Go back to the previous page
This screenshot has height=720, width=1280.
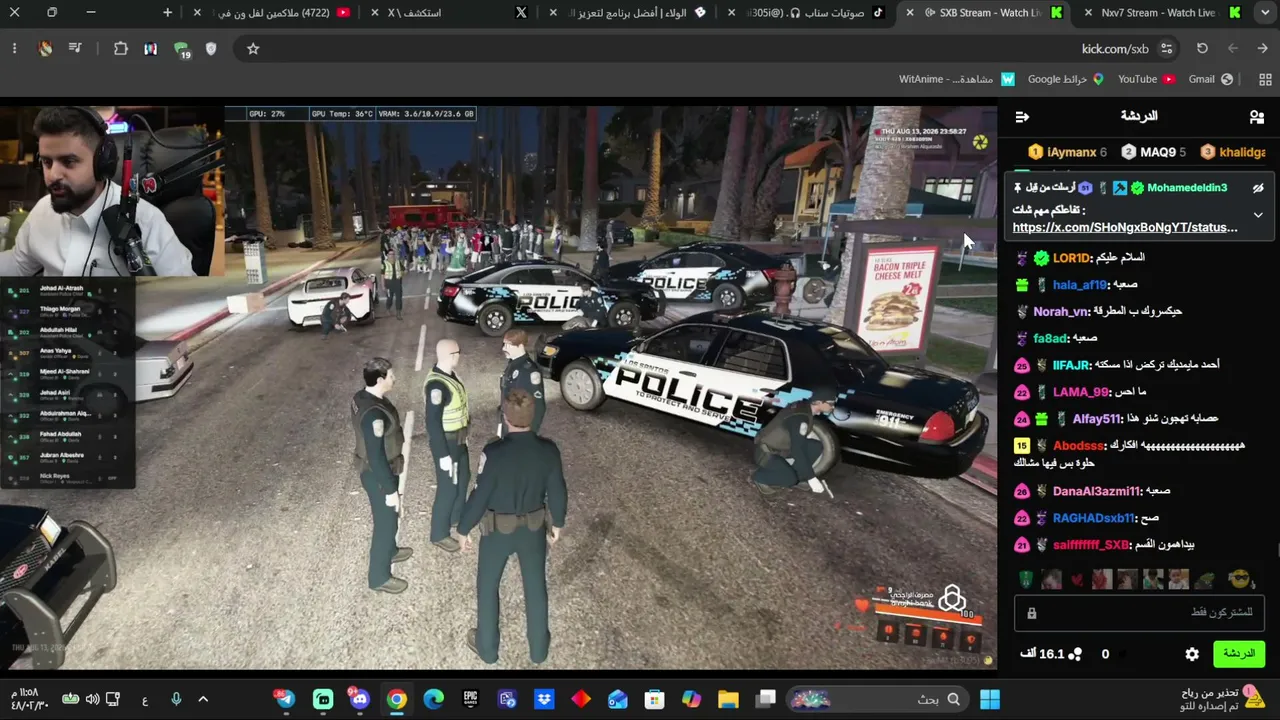(1263, 49)
